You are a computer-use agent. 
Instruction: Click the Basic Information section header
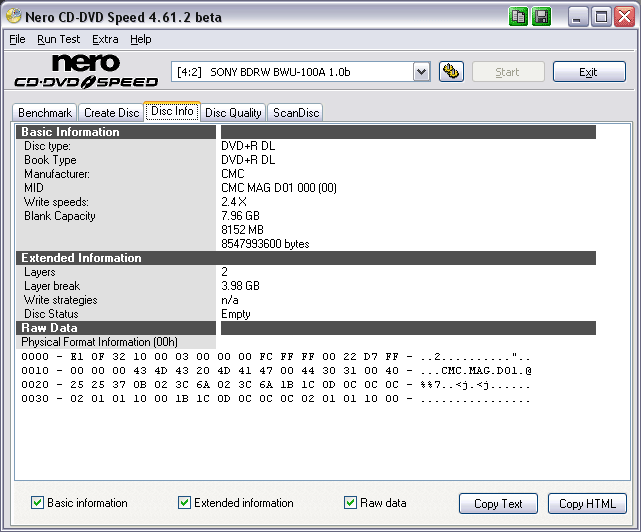pos(116,132)
